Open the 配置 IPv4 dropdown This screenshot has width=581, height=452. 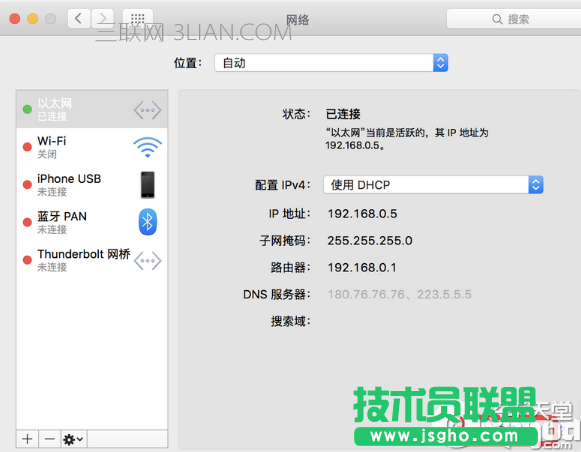(433, 185)
